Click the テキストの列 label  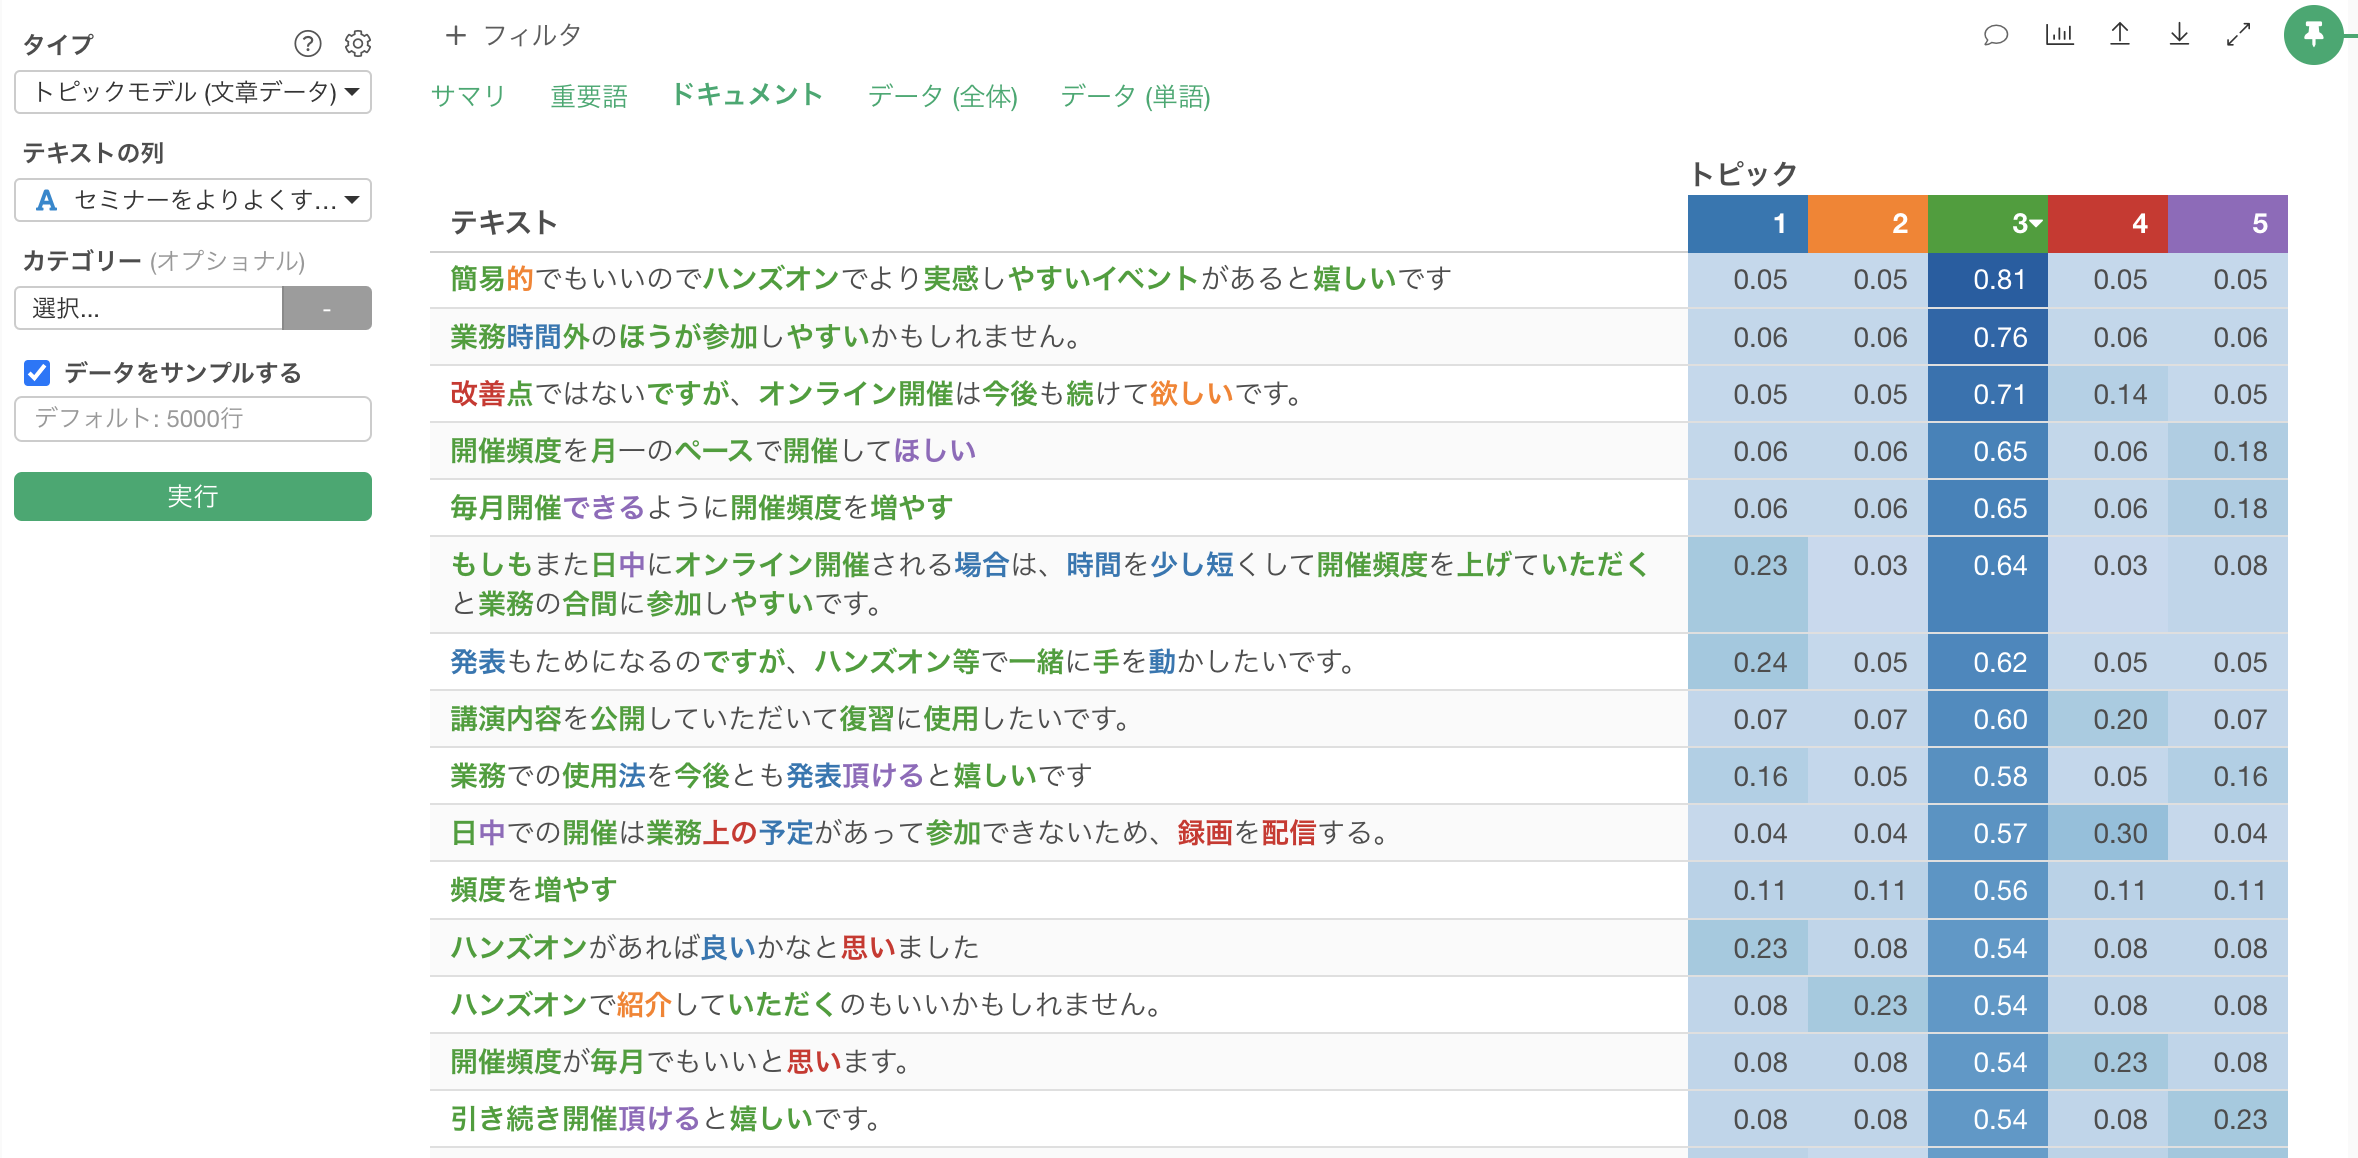pos(93,152)
